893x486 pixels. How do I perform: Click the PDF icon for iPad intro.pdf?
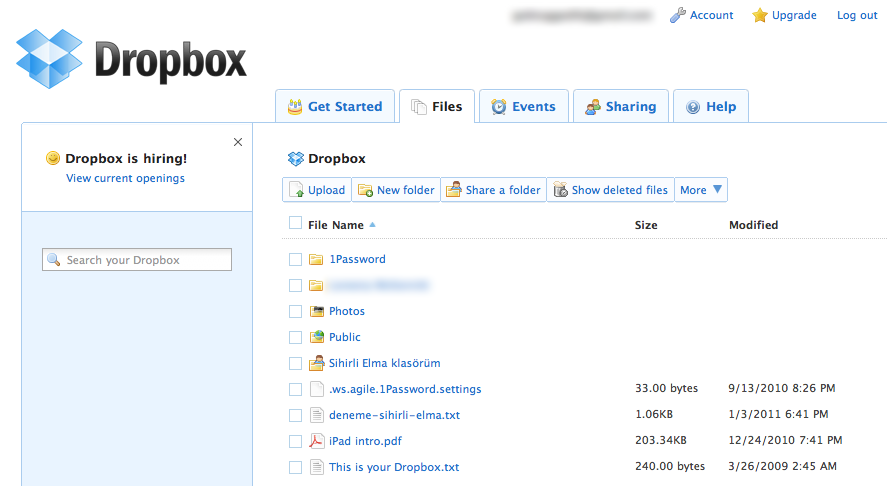tap(316, 441)
